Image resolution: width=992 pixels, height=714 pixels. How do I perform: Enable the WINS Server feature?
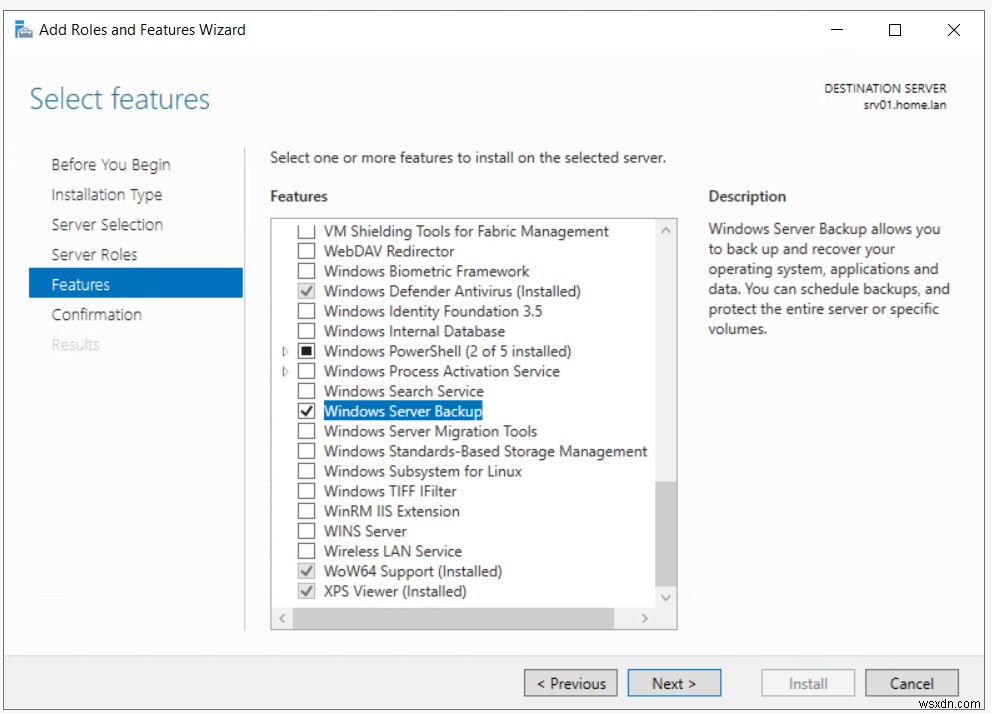click(x=307, y=531)
